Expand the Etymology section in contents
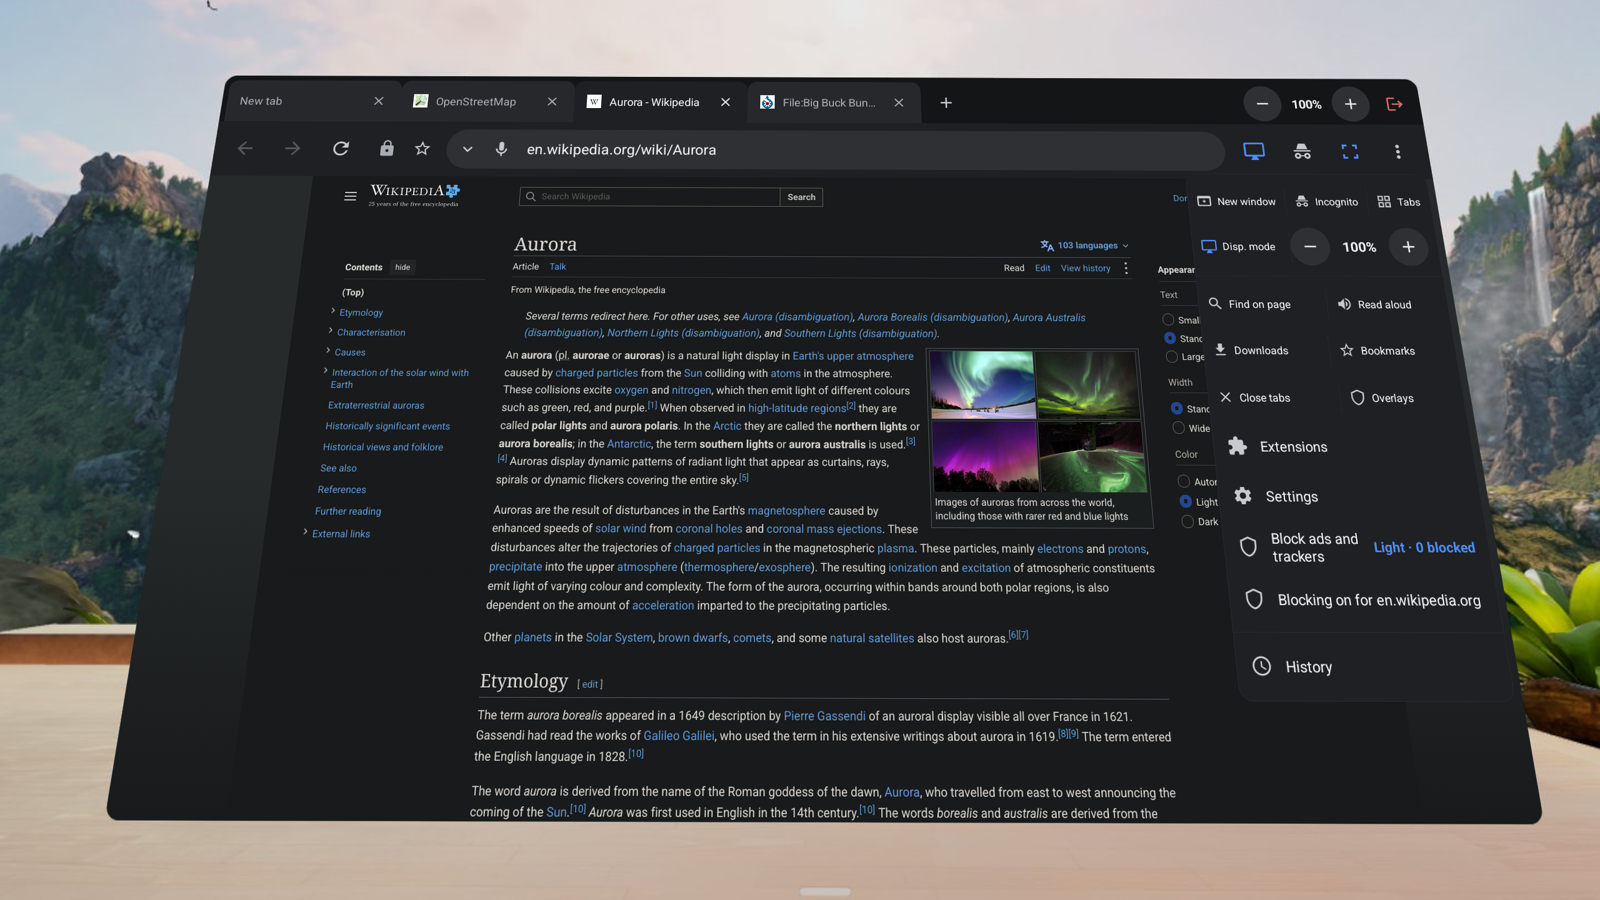Screen dimensions: 1600x900 (x=333, y=311)
